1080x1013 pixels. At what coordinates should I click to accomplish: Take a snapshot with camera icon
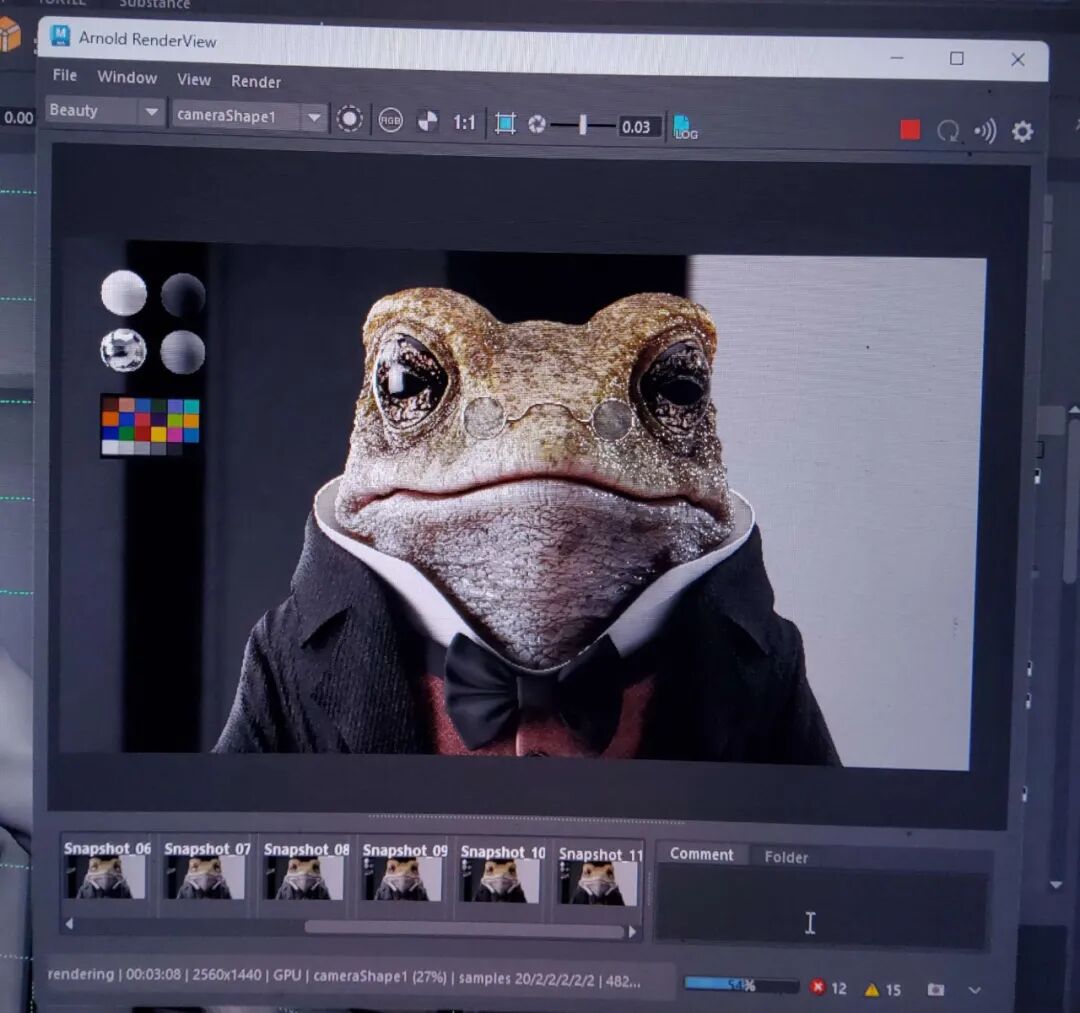pos(935,990)
